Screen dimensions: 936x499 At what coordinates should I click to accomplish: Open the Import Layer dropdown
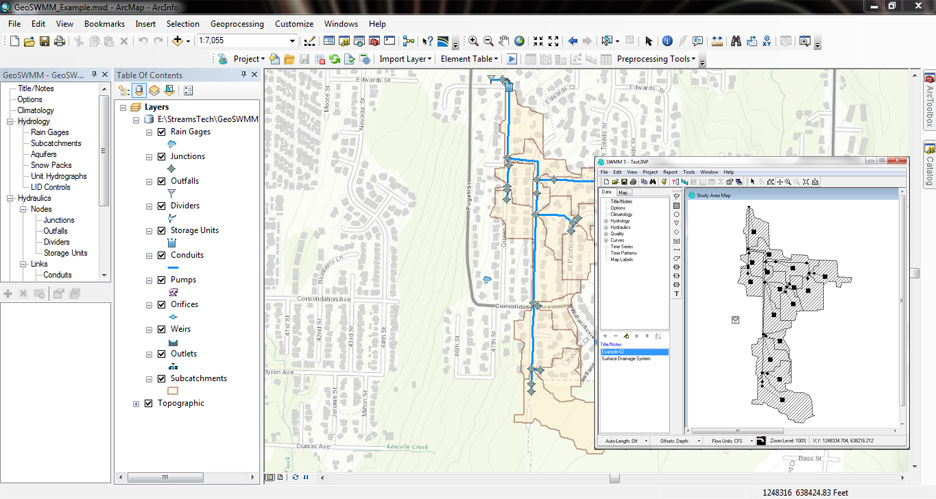(x=405, y=59)
